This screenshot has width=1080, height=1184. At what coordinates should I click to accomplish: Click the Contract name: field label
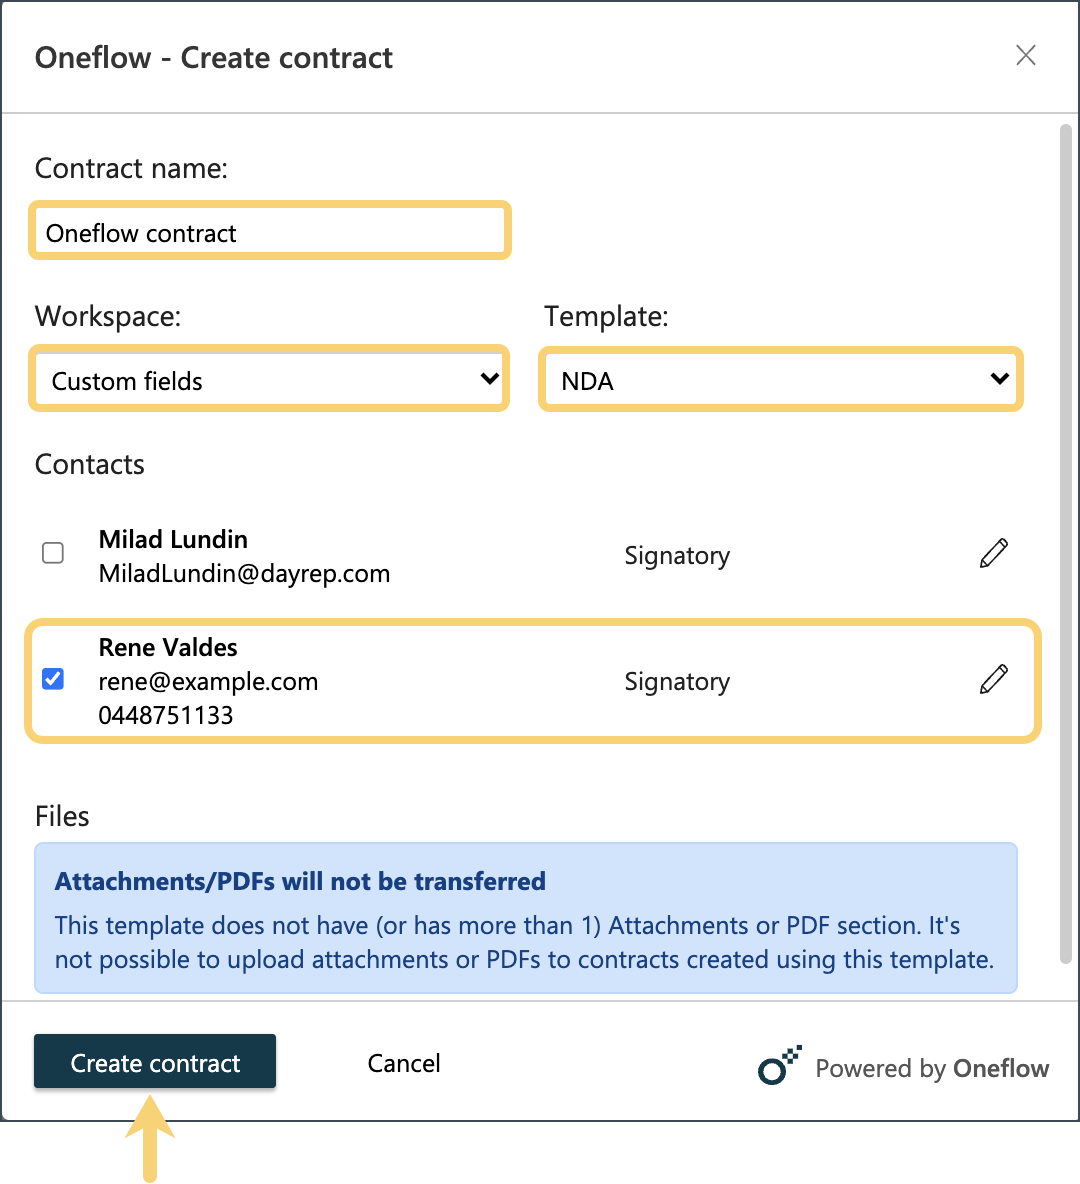[131, 168]
